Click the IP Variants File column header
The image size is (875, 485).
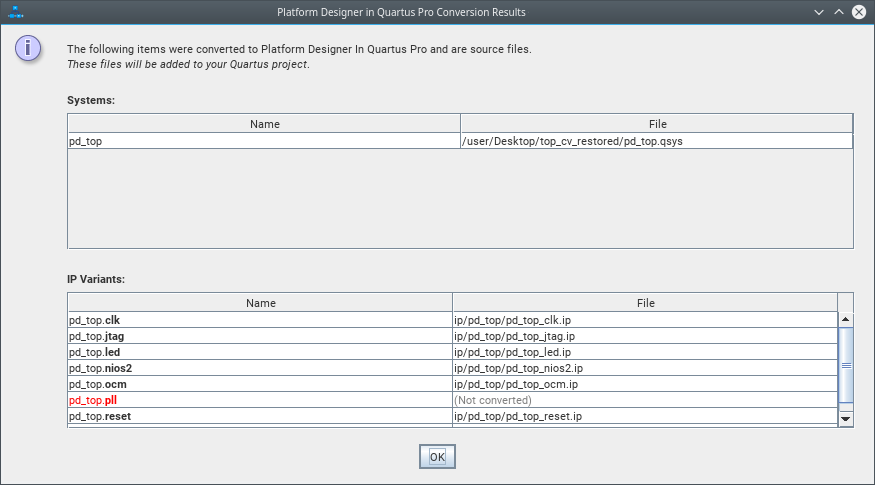(x=645, y=303)
